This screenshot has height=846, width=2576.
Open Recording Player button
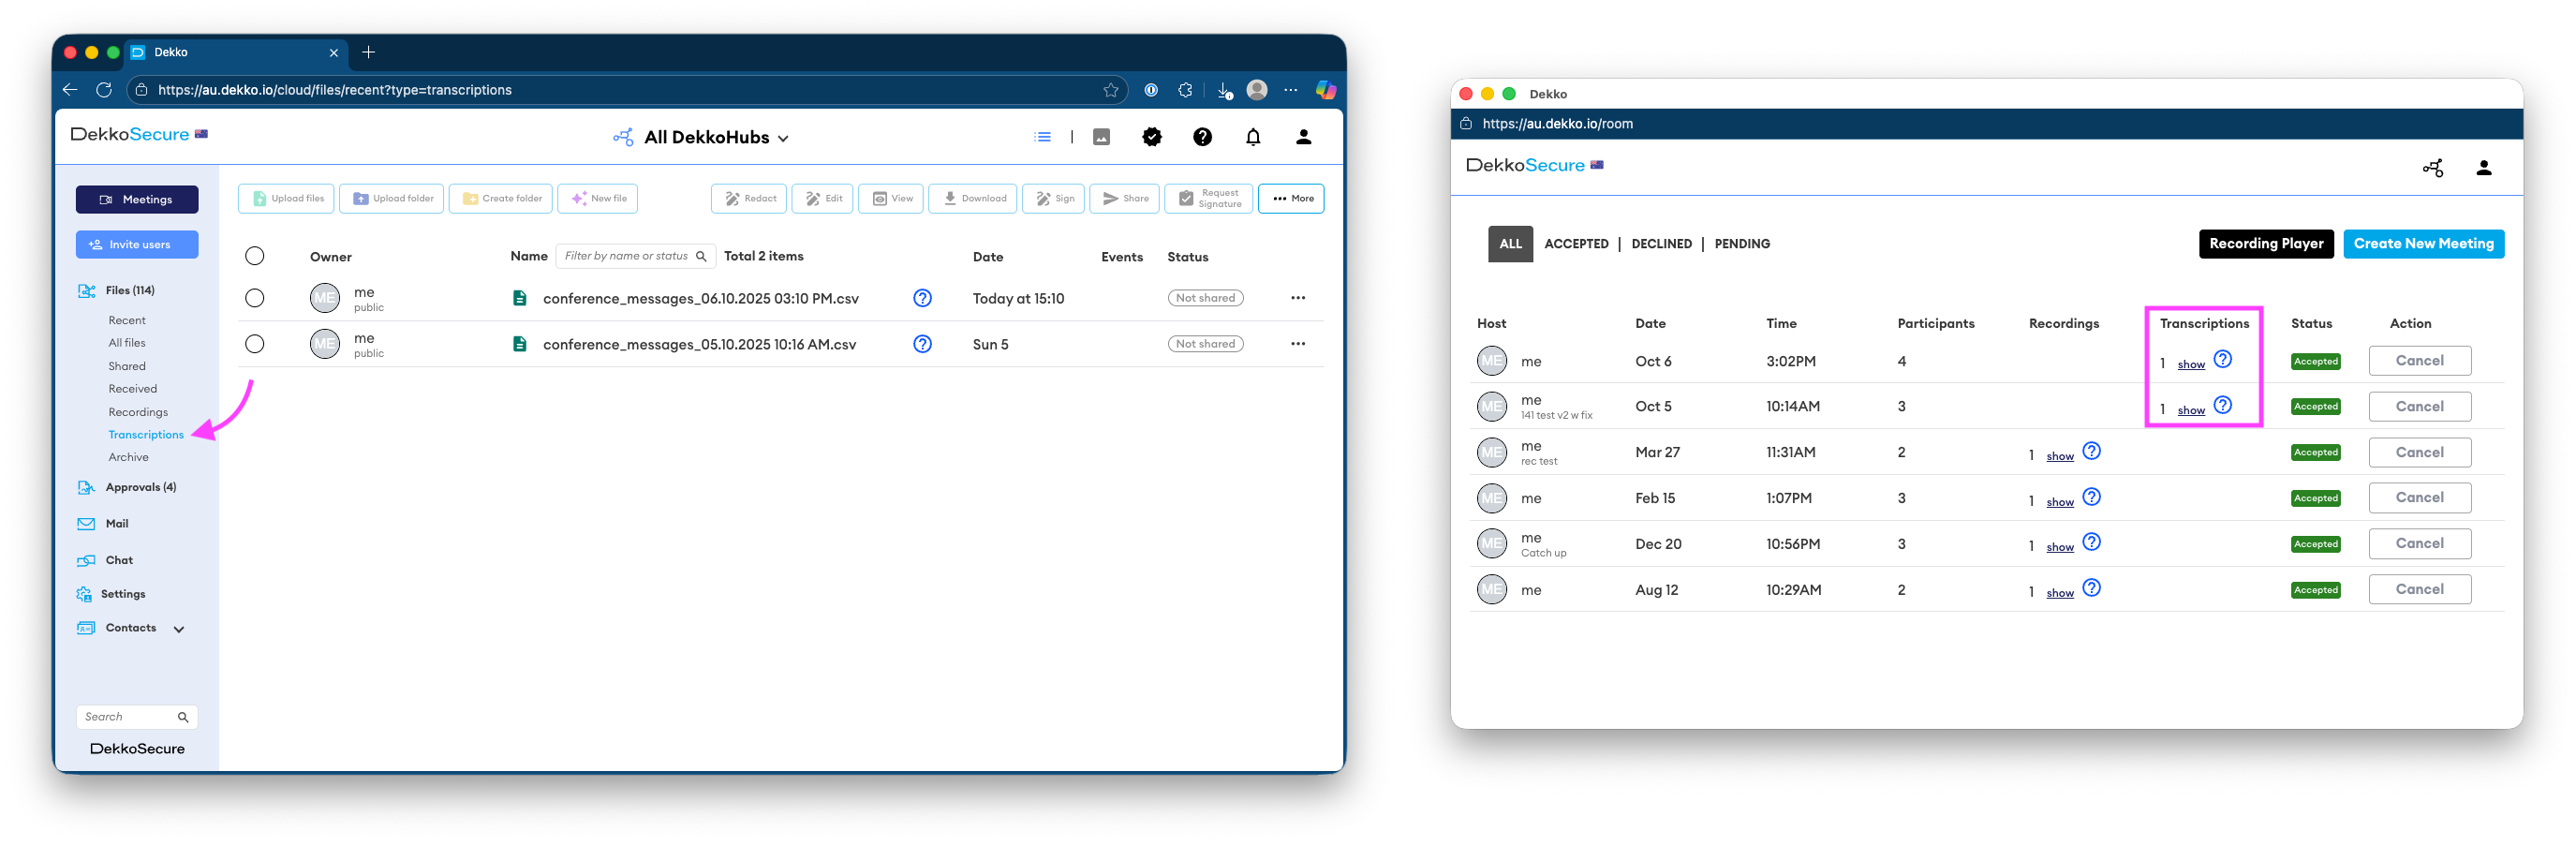[x=2266, y=244]
